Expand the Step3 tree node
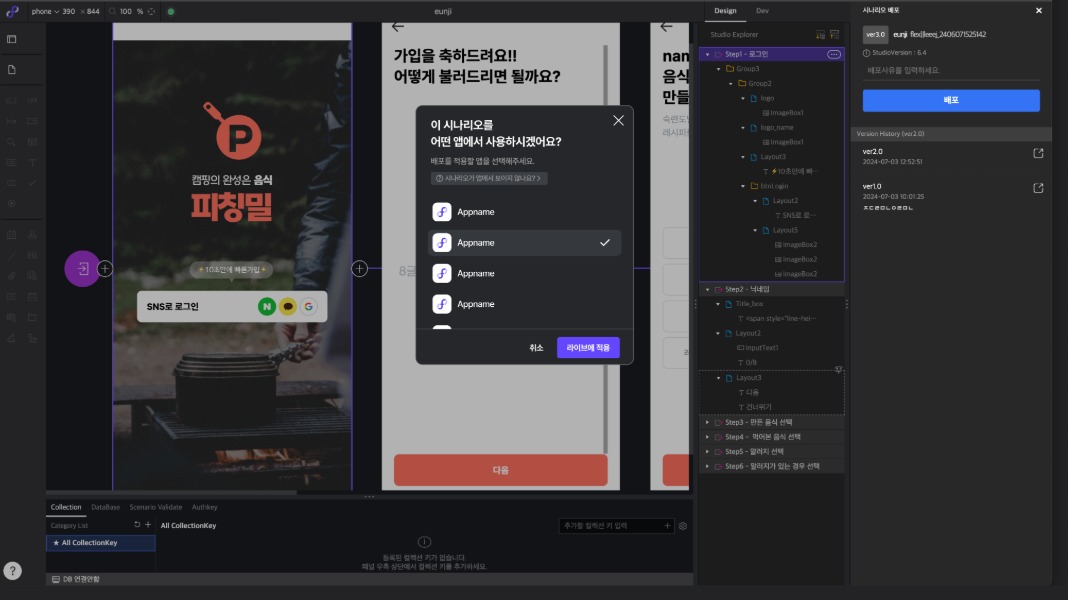The width and height of the screenshot is (1068, 600). pyautogui.click(x=707, y=422)
